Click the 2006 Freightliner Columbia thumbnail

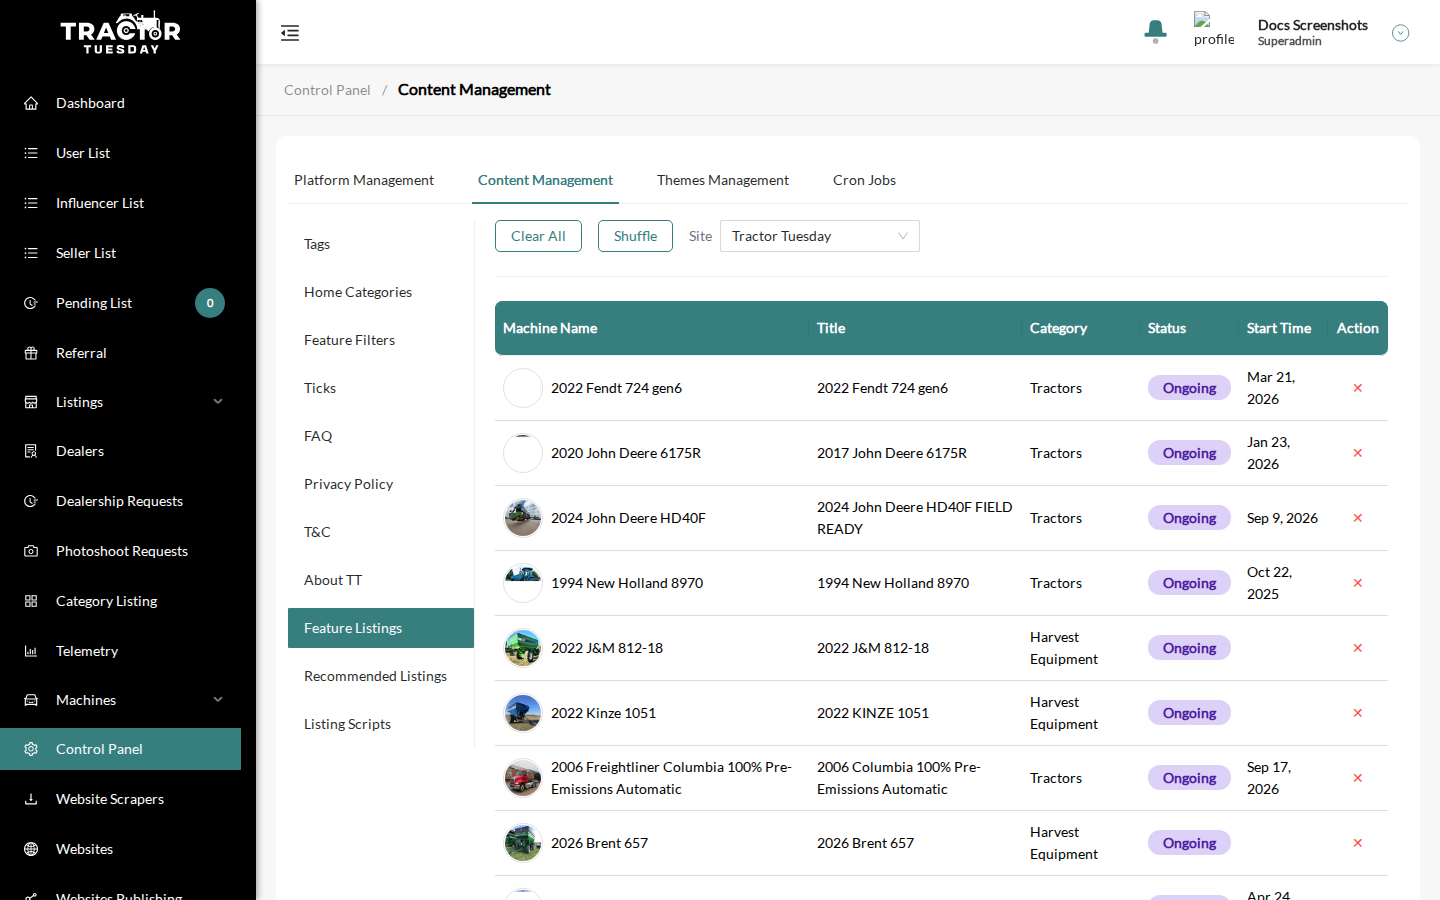(523, 778)
